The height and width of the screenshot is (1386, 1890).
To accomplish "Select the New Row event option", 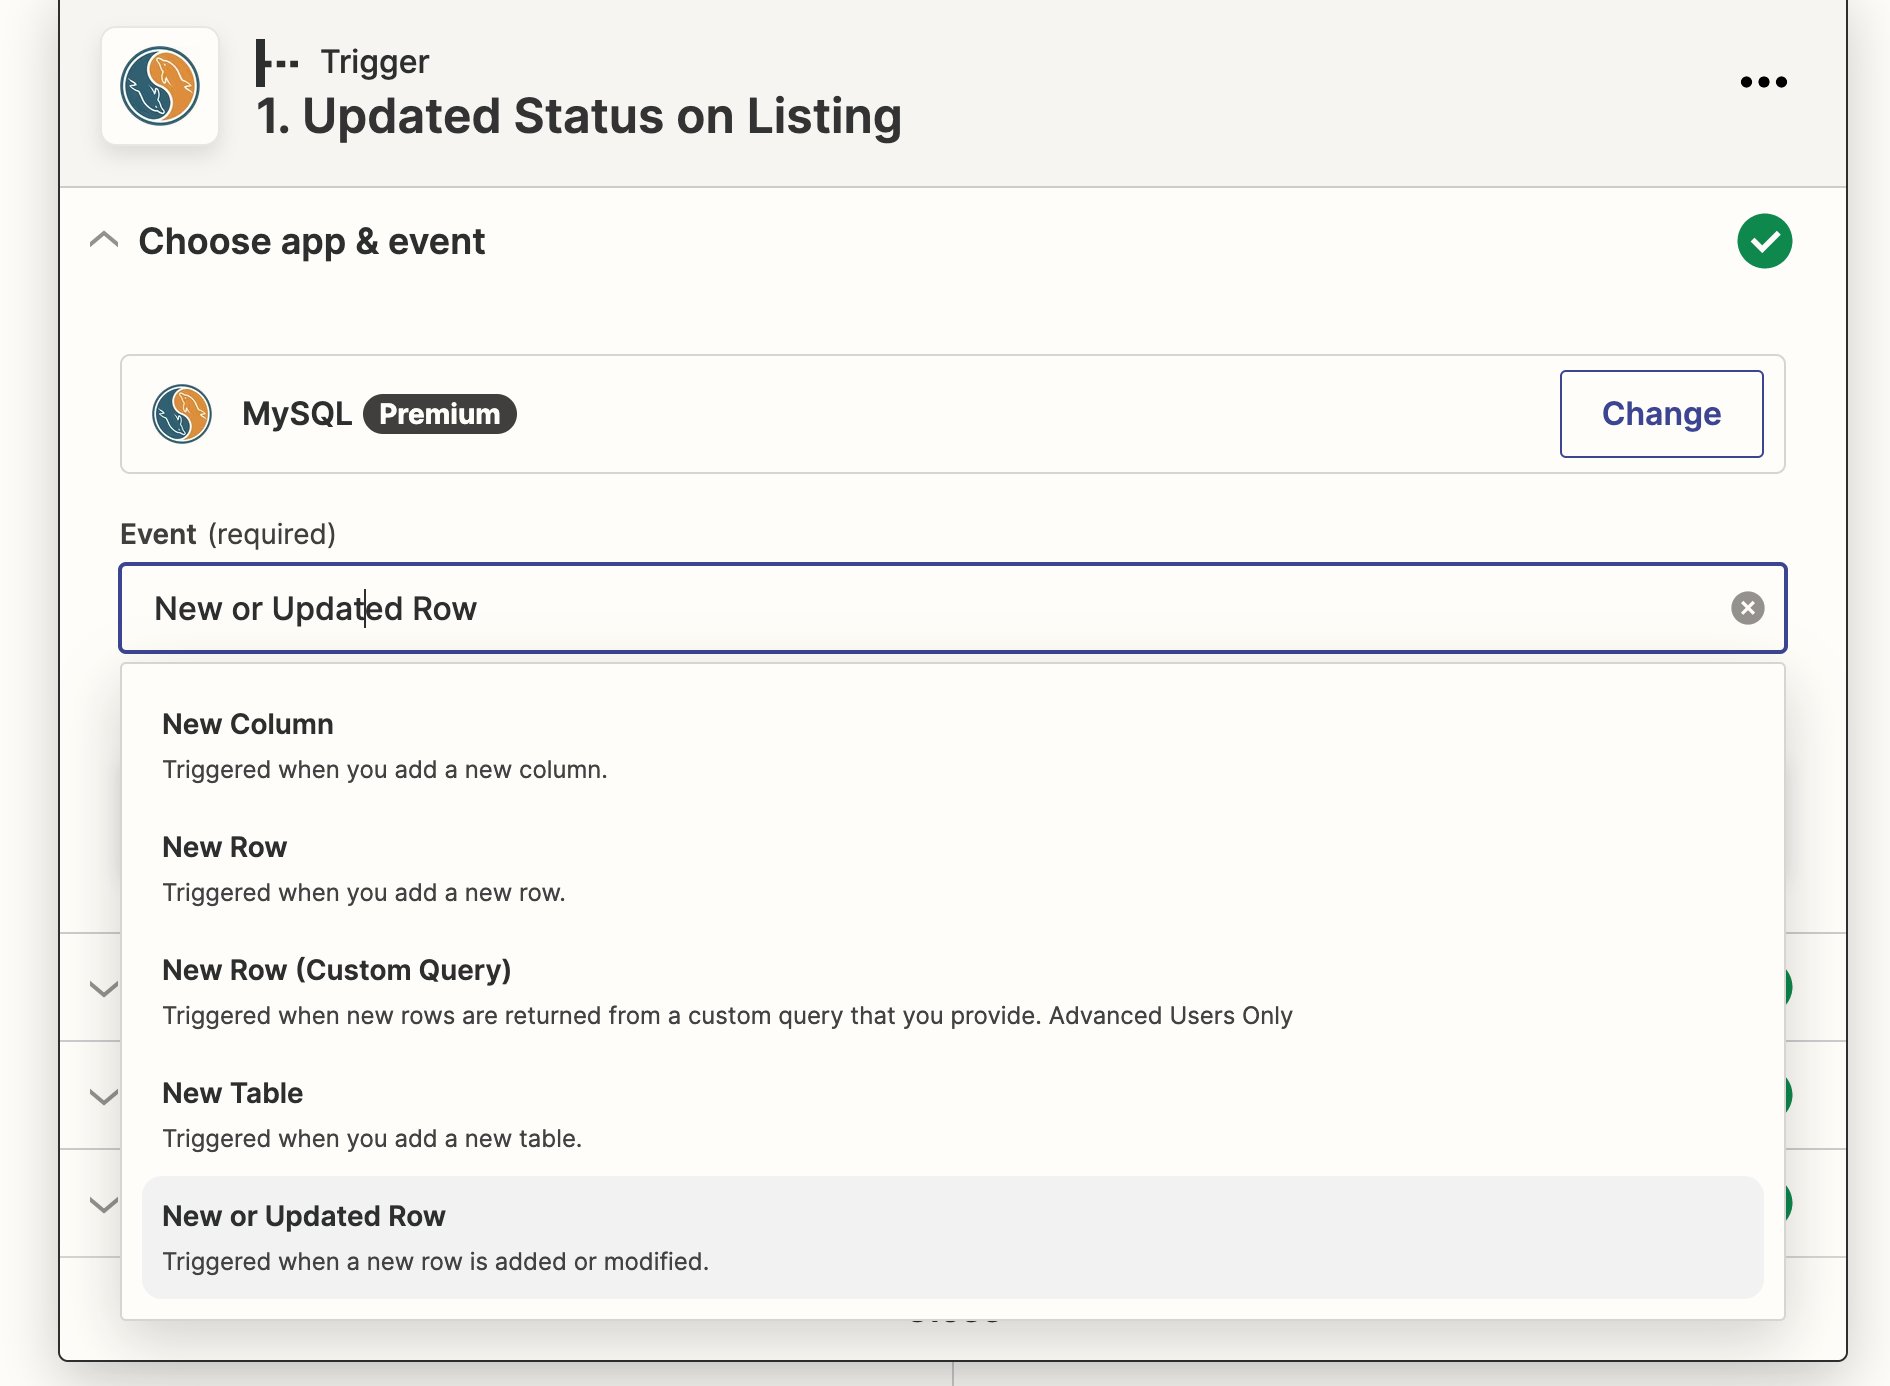I will click(x=952, y=869).
